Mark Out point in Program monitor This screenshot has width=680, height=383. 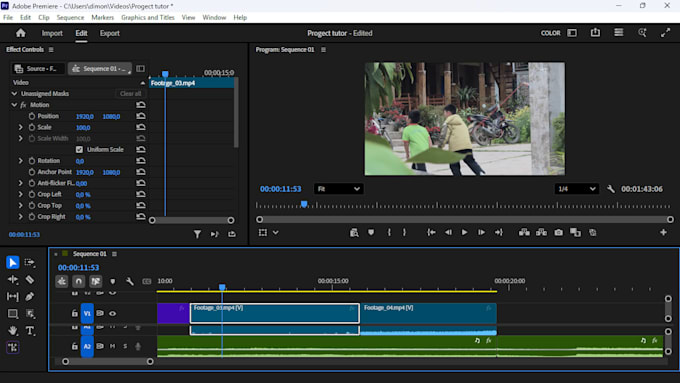click(404, 232)
